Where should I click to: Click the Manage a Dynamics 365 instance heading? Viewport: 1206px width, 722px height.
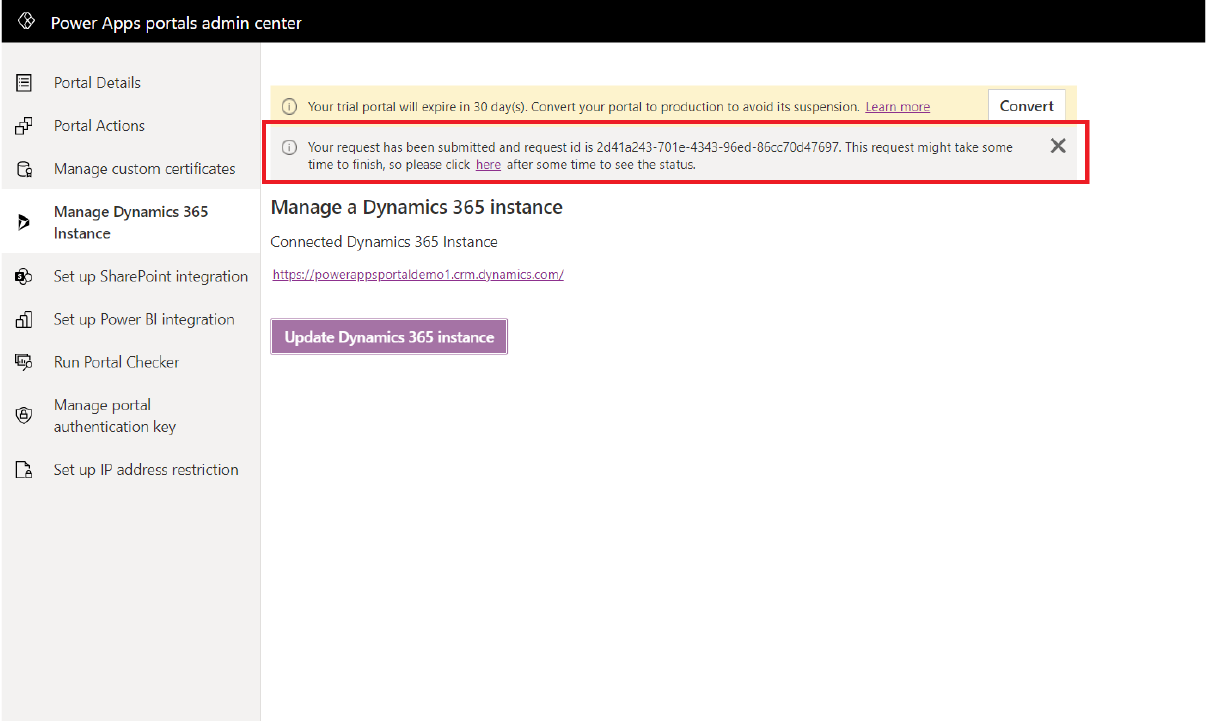(x=416, y=208)
